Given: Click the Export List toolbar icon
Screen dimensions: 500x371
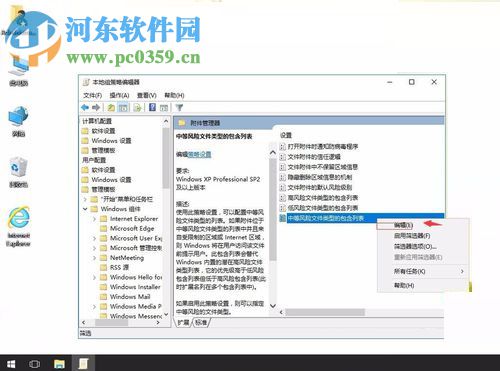Looking at the screenshot, I should click(137, 108).
